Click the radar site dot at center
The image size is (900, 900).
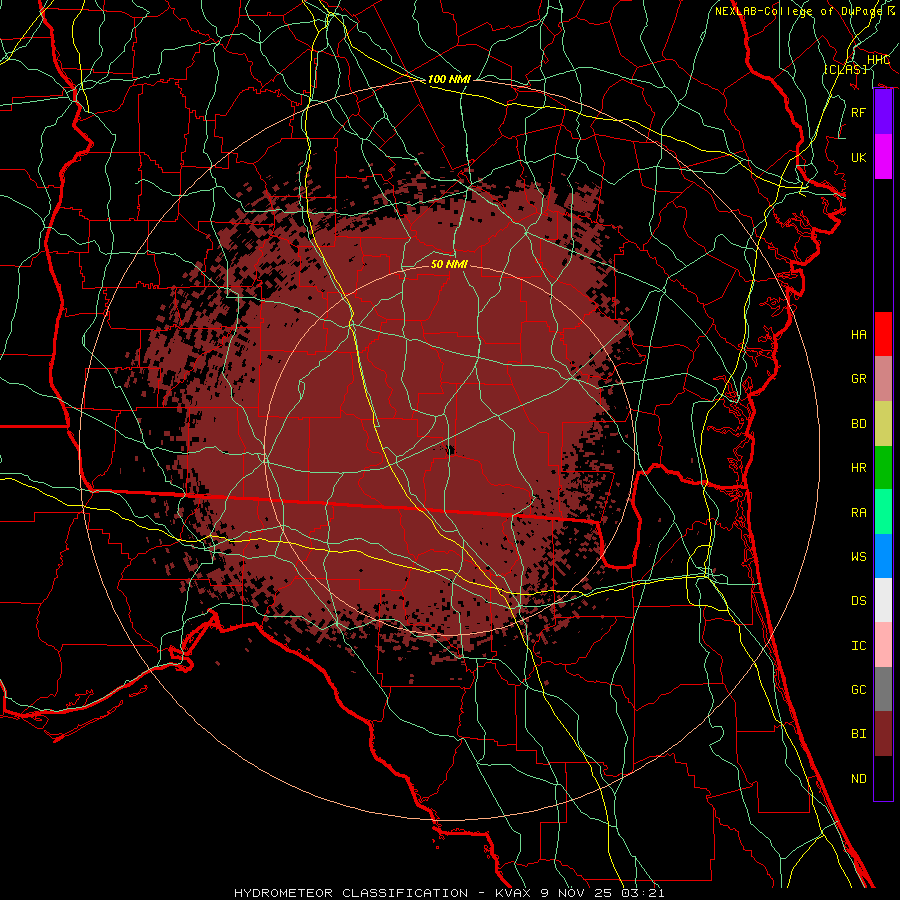click(451, 449)
